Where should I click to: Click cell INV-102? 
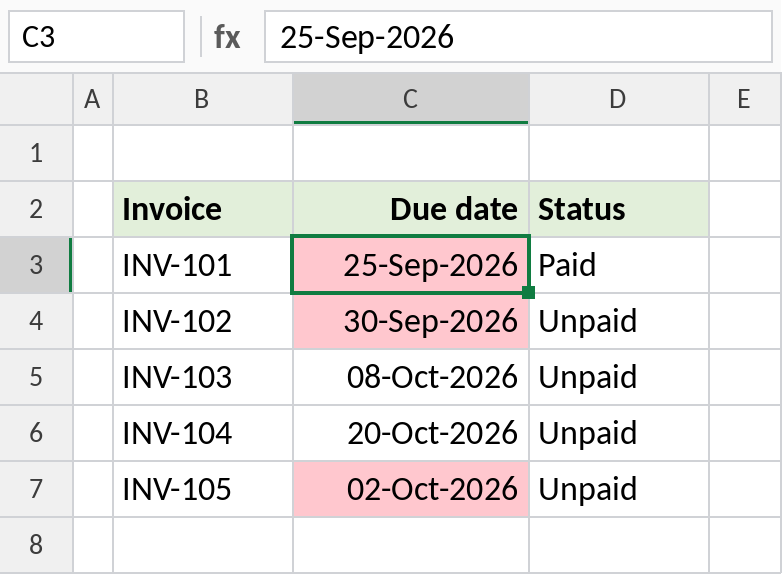203,321
